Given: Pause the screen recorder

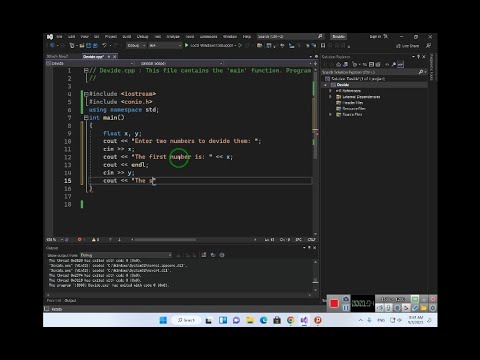Looking at the screenshot, I should (x=346, y=308).
